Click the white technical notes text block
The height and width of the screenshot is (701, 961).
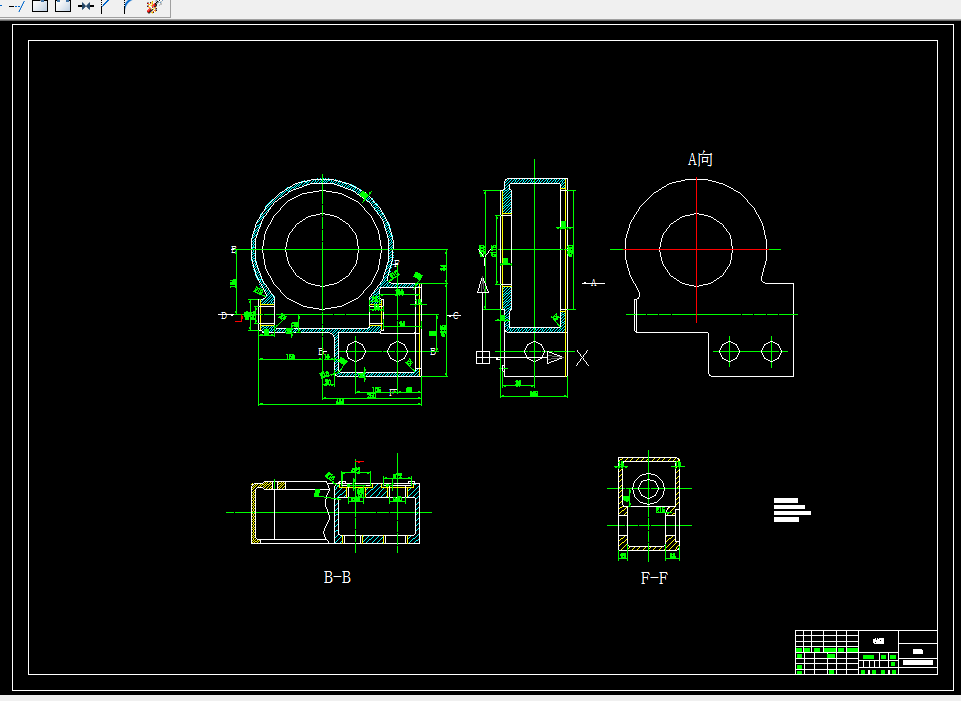[x=792, y=510]
